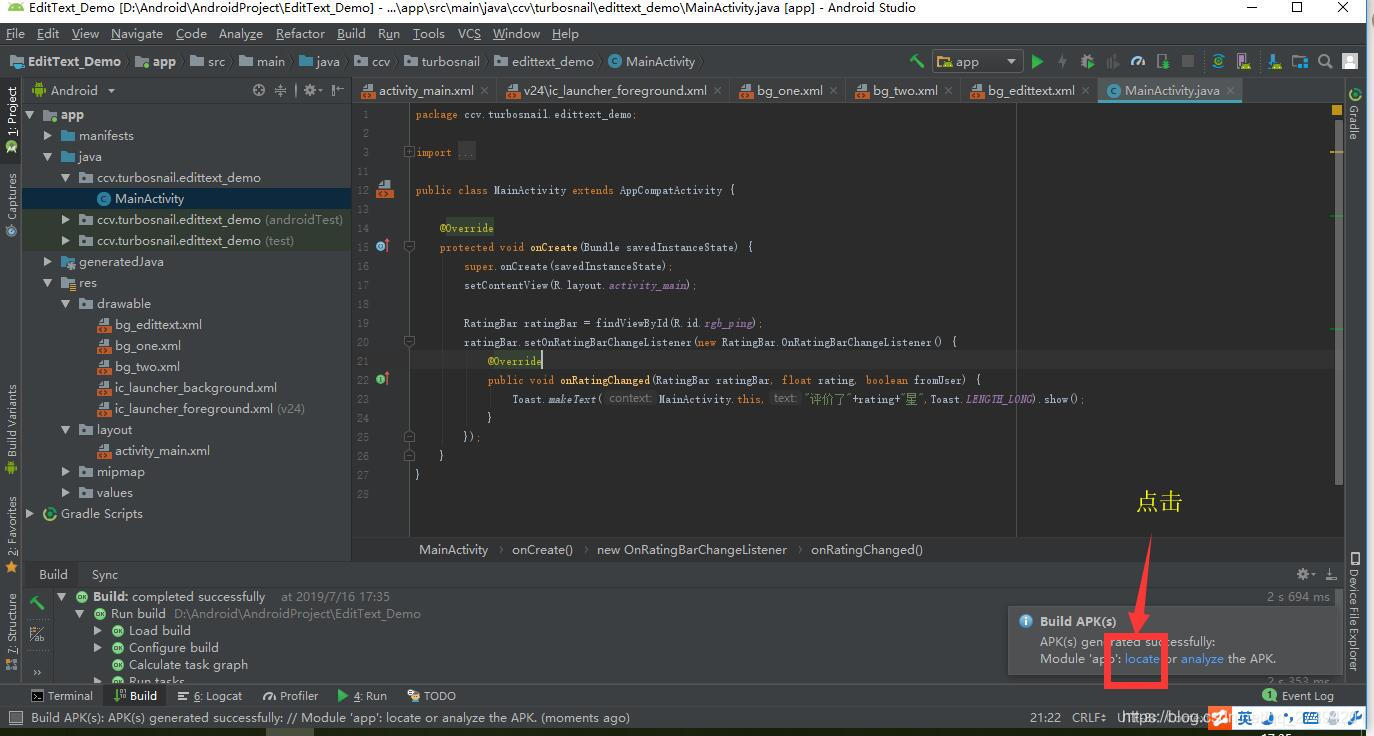
Task: Close the MainActivity.java editor tab
Action: point(1231,90)
